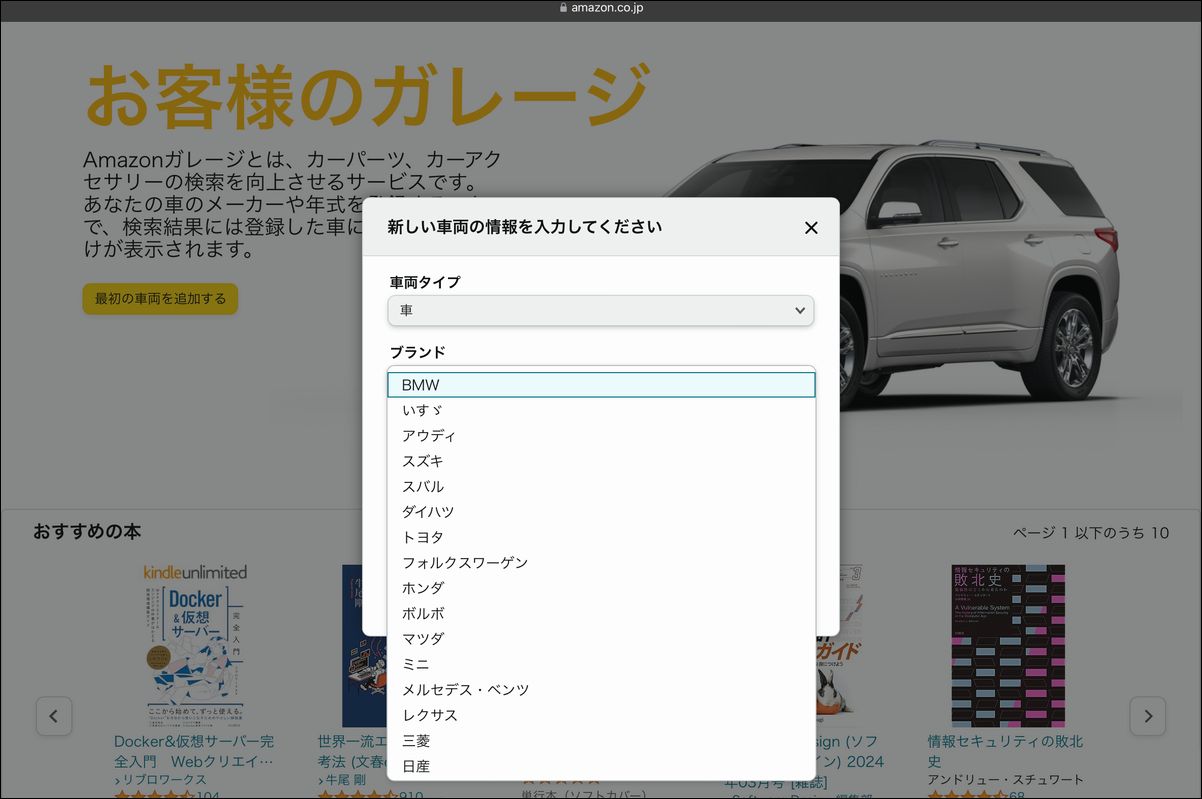
Task: Close the new vehicle info dialog
Action: 811,228
